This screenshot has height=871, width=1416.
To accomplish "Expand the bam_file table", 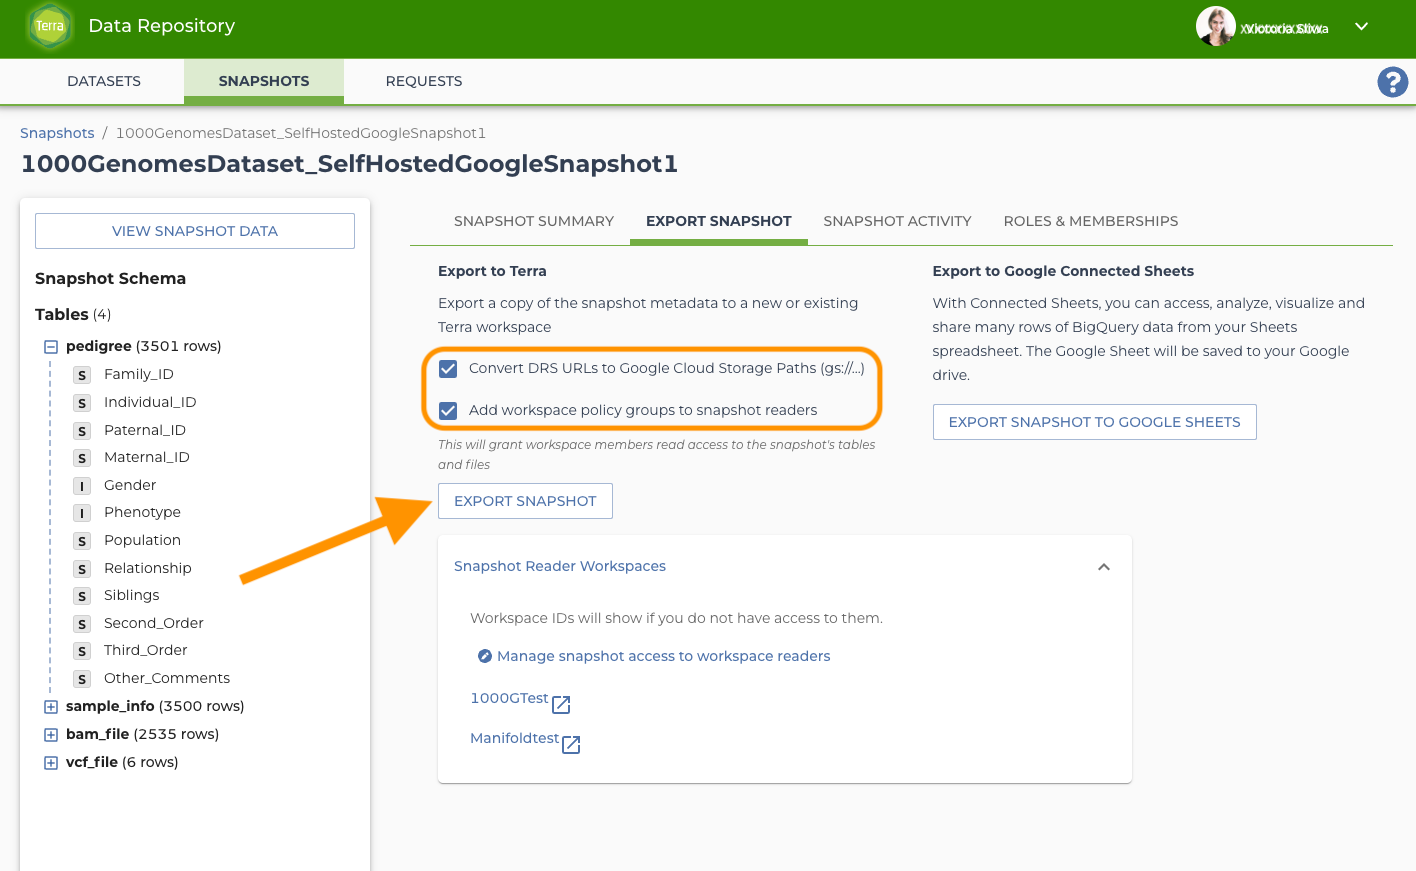I will point(51,735).
